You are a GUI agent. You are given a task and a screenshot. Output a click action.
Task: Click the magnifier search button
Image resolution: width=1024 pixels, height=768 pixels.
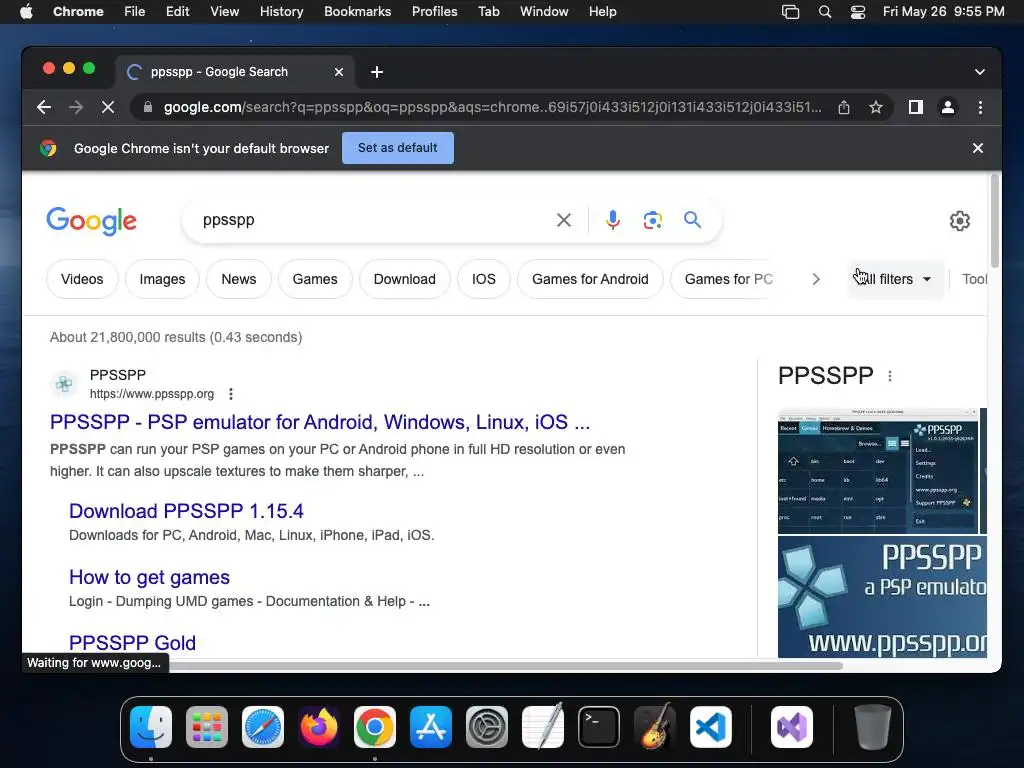(692, 219)
